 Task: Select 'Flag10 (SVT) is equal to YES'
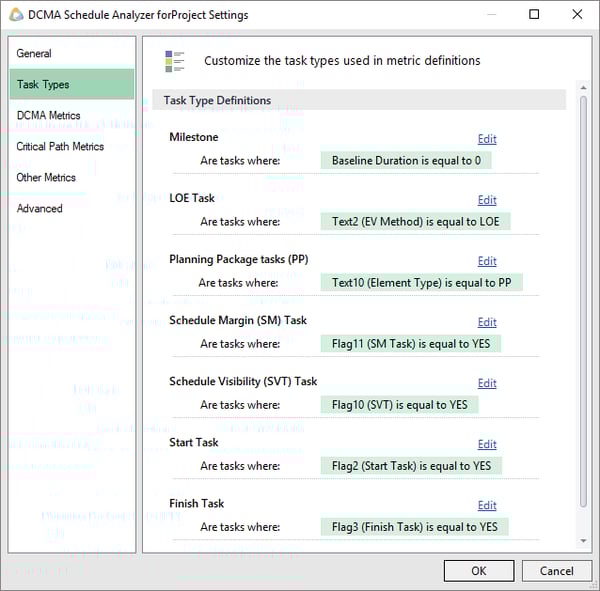(x=399, y=405)
